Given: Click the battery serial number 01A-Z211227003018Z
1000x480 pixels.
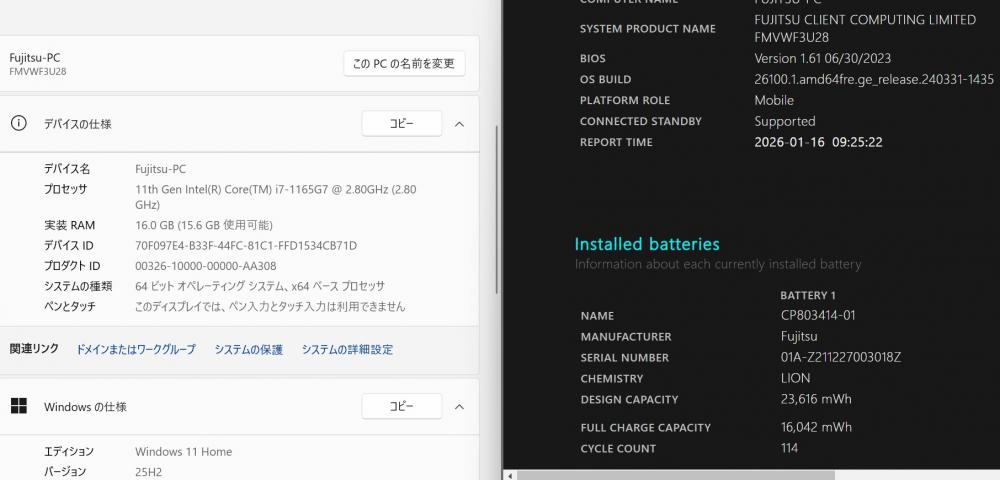Looking at the screenshot, I should [841, 357].
